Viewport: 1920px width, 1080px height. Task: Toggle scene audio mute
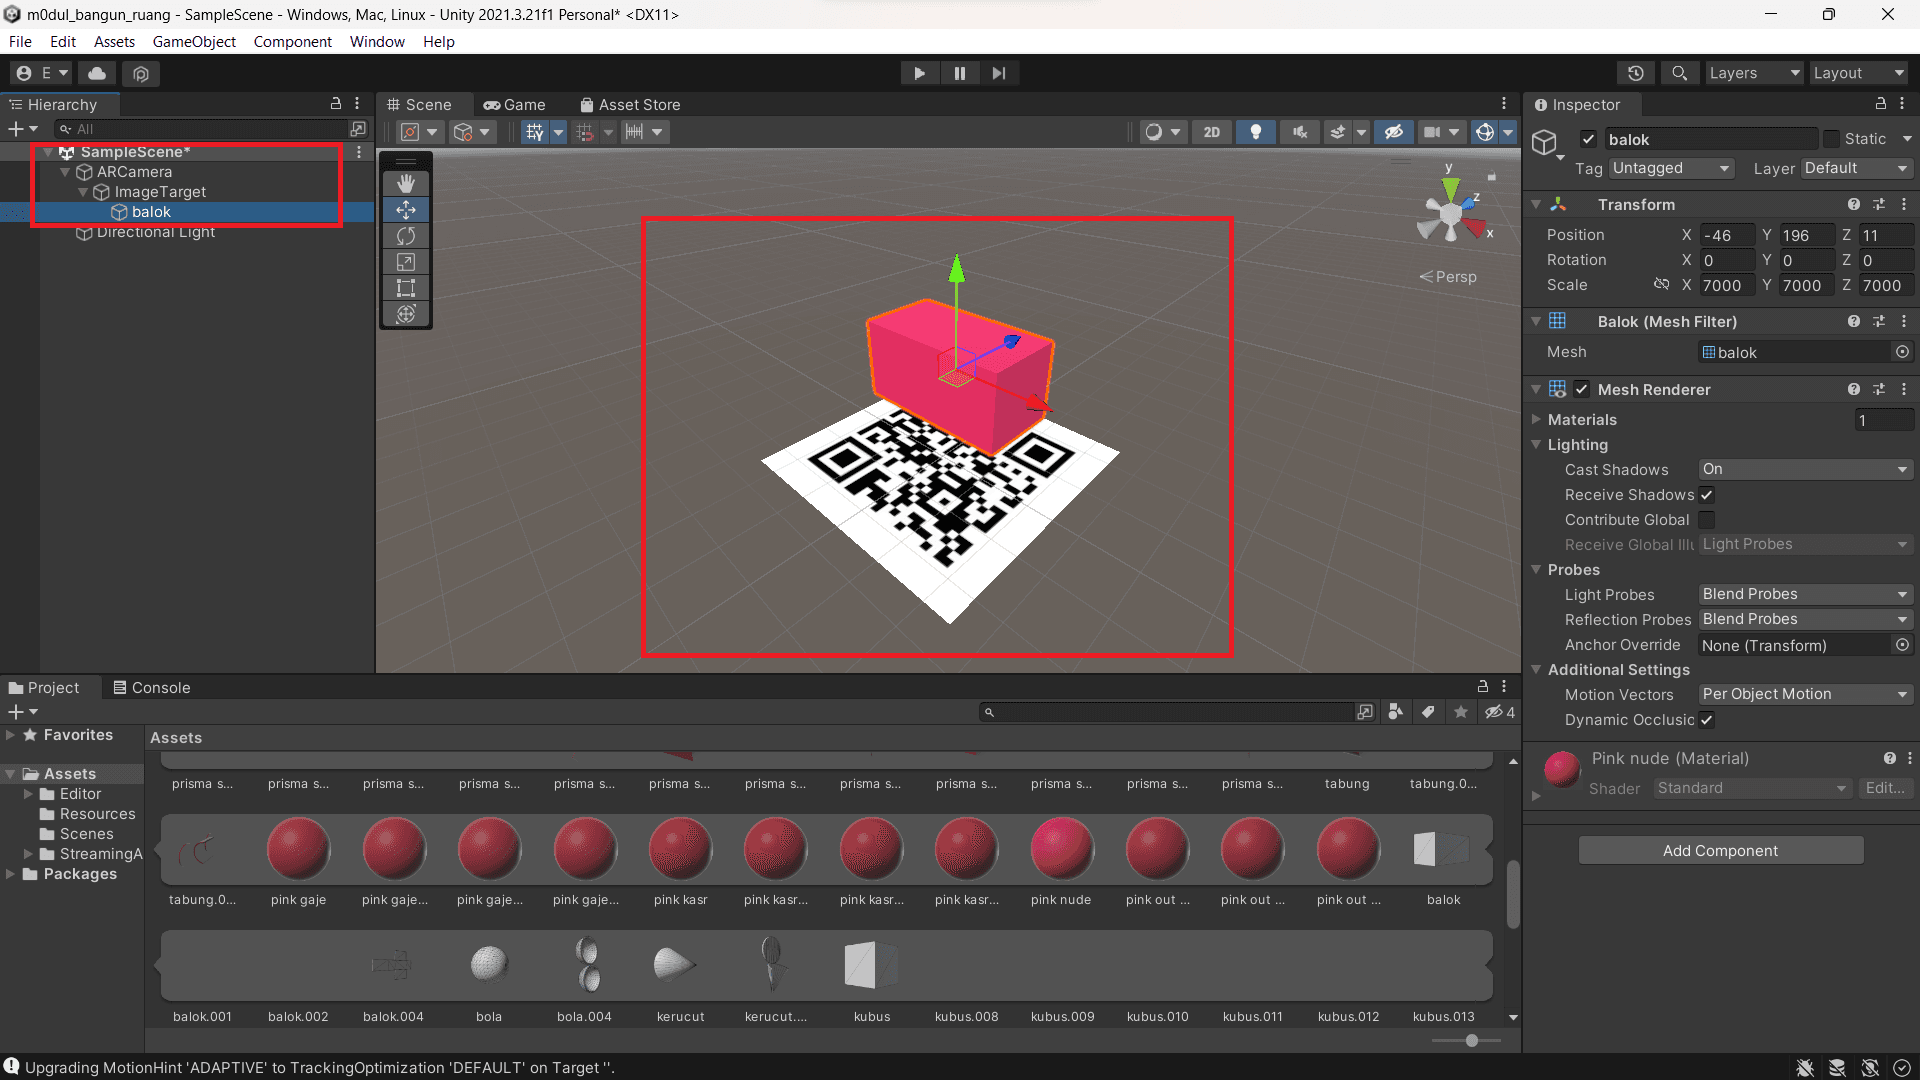click(x=1300, y=132)
